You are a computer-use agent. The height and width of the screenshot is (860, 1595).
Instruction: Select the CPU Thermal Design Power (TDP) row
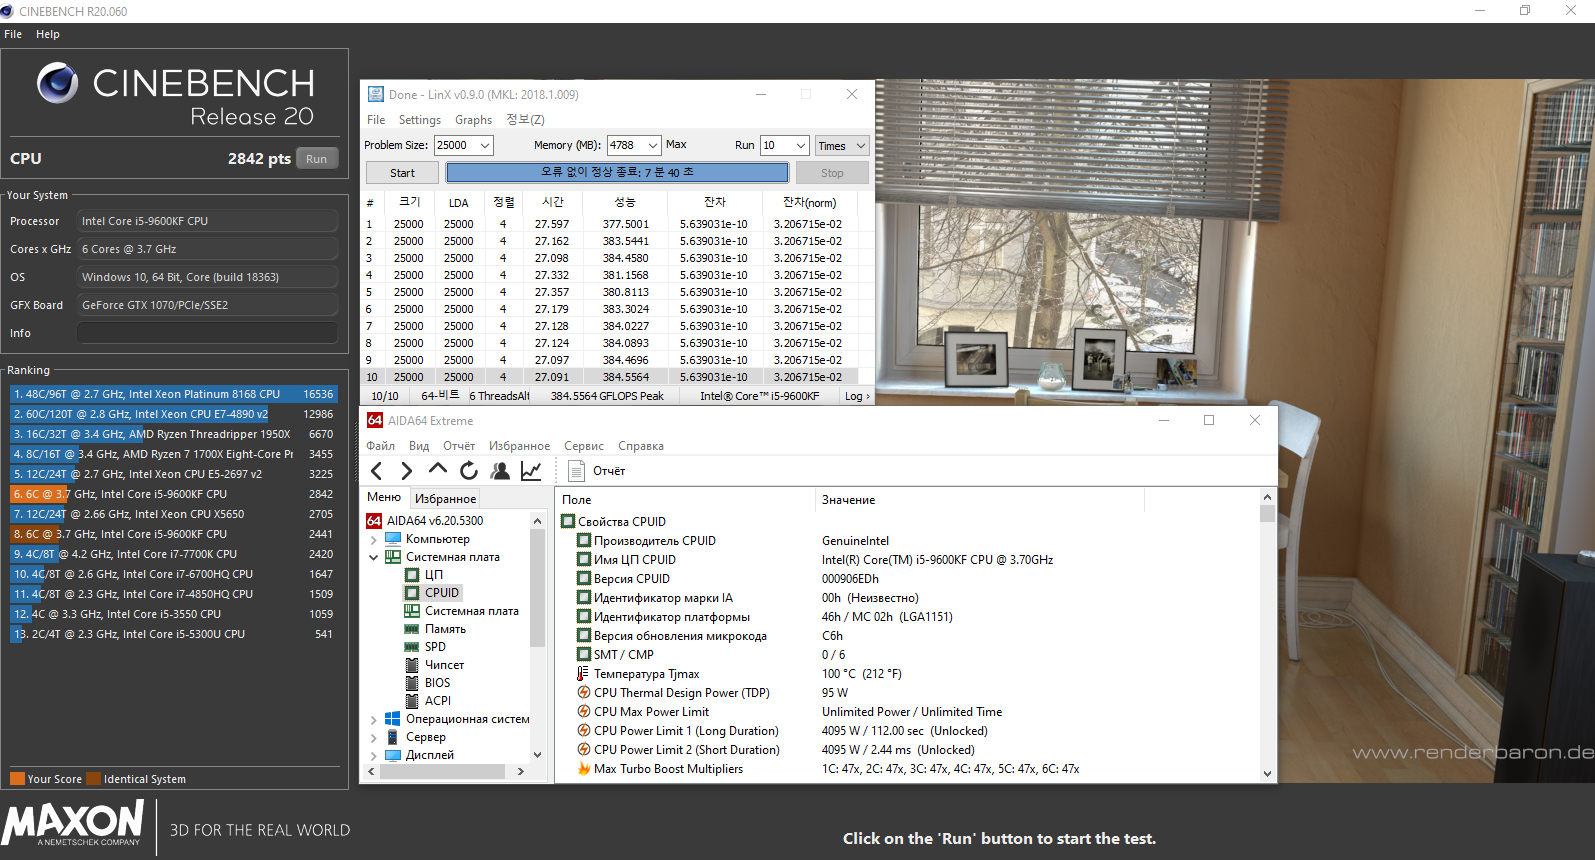click(x=908, y=693)
